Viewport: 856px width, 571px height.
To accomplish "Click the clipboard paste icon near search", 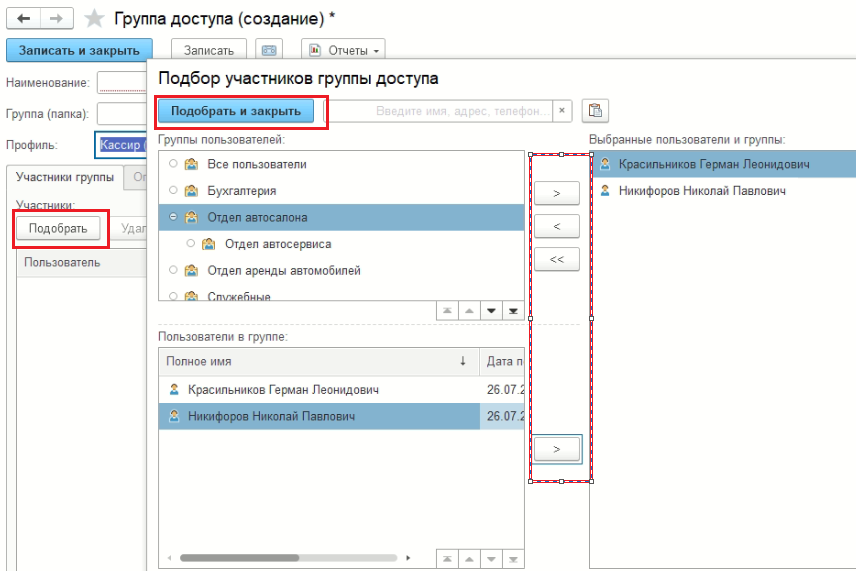I will pyautogui.click(x=595, y=111).
